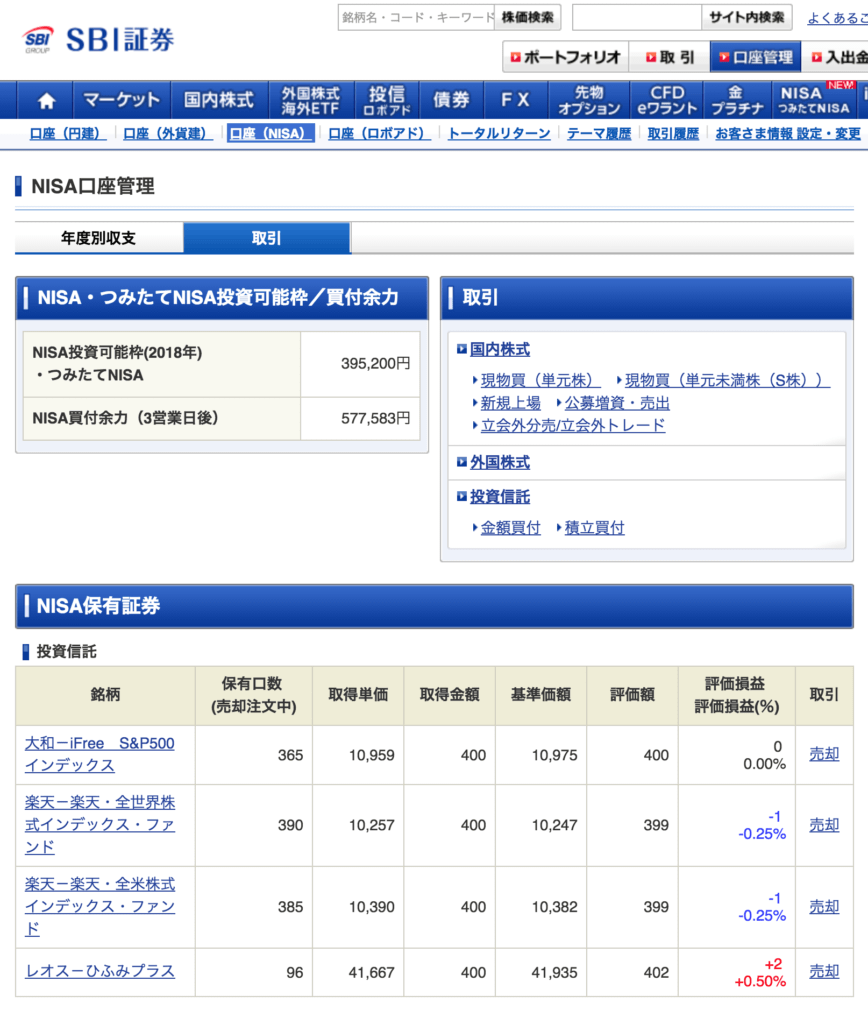Open the マーケット menu

tap(121, 101)
